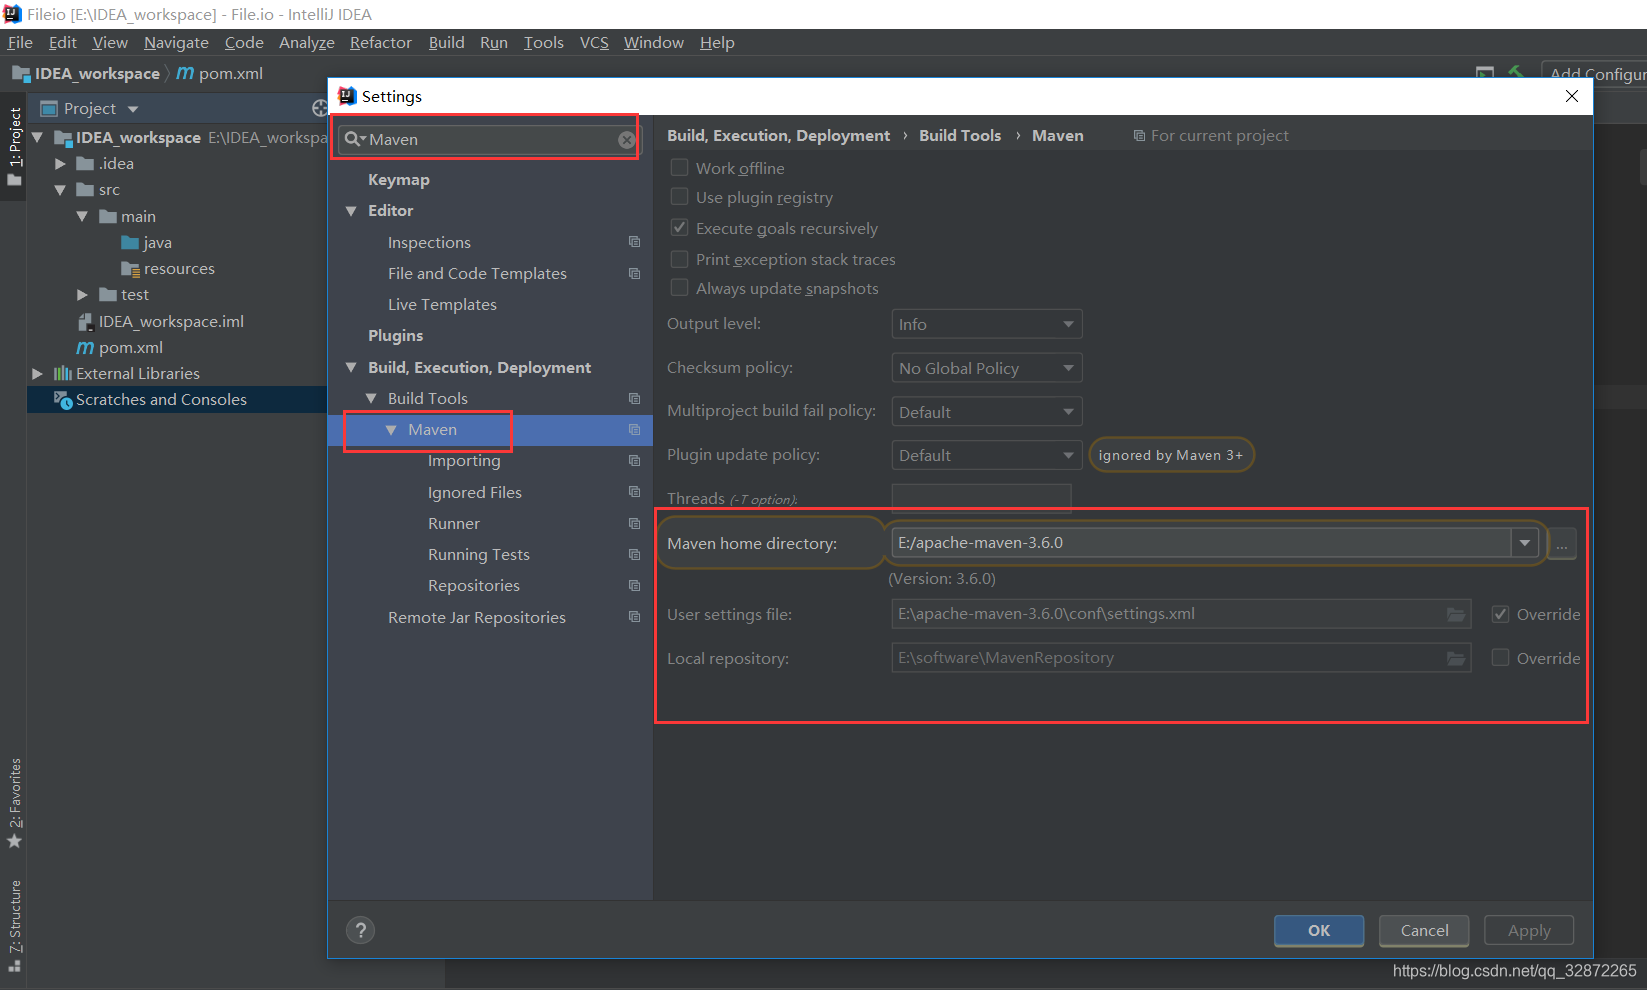The image size is (1647, 990).
Task: Collapse the Maven settings node
Action: (x=391, y=430)
